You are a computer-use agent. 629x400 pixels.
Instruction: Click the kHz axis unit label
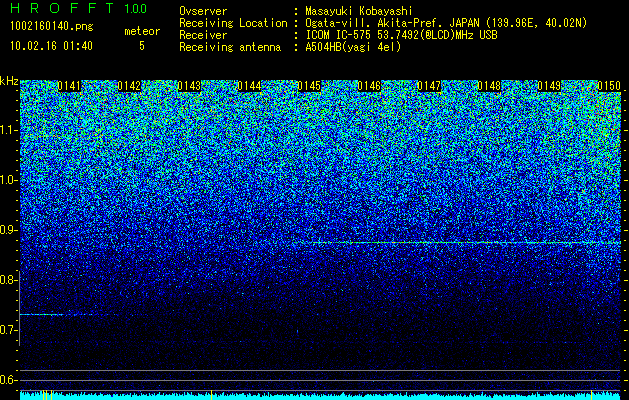(x=9, y=81)
